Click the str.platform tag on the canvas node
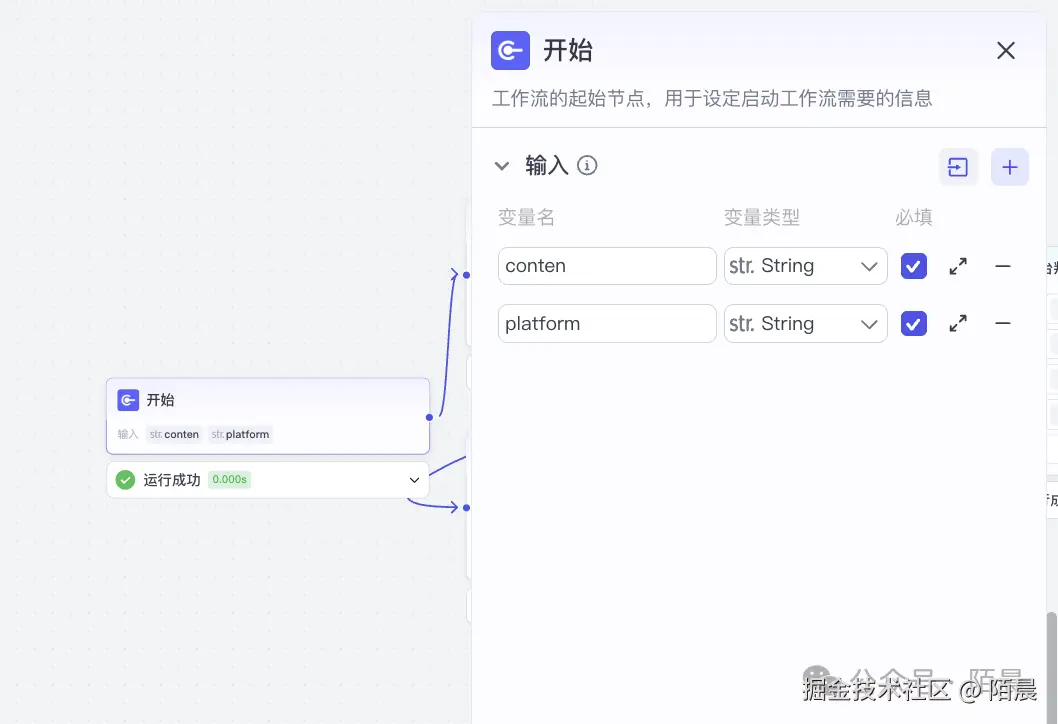This screenshot has width=1058, height=724. [240, 434]
